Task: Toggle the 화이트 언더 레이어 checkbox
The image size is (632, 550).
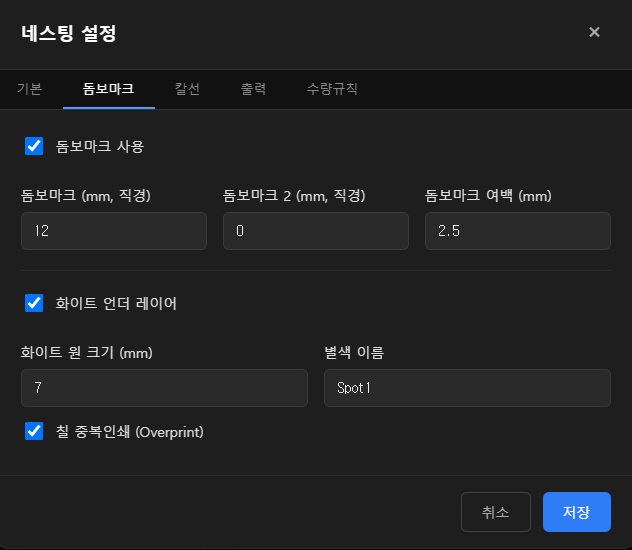Action: tap(34, 303)
